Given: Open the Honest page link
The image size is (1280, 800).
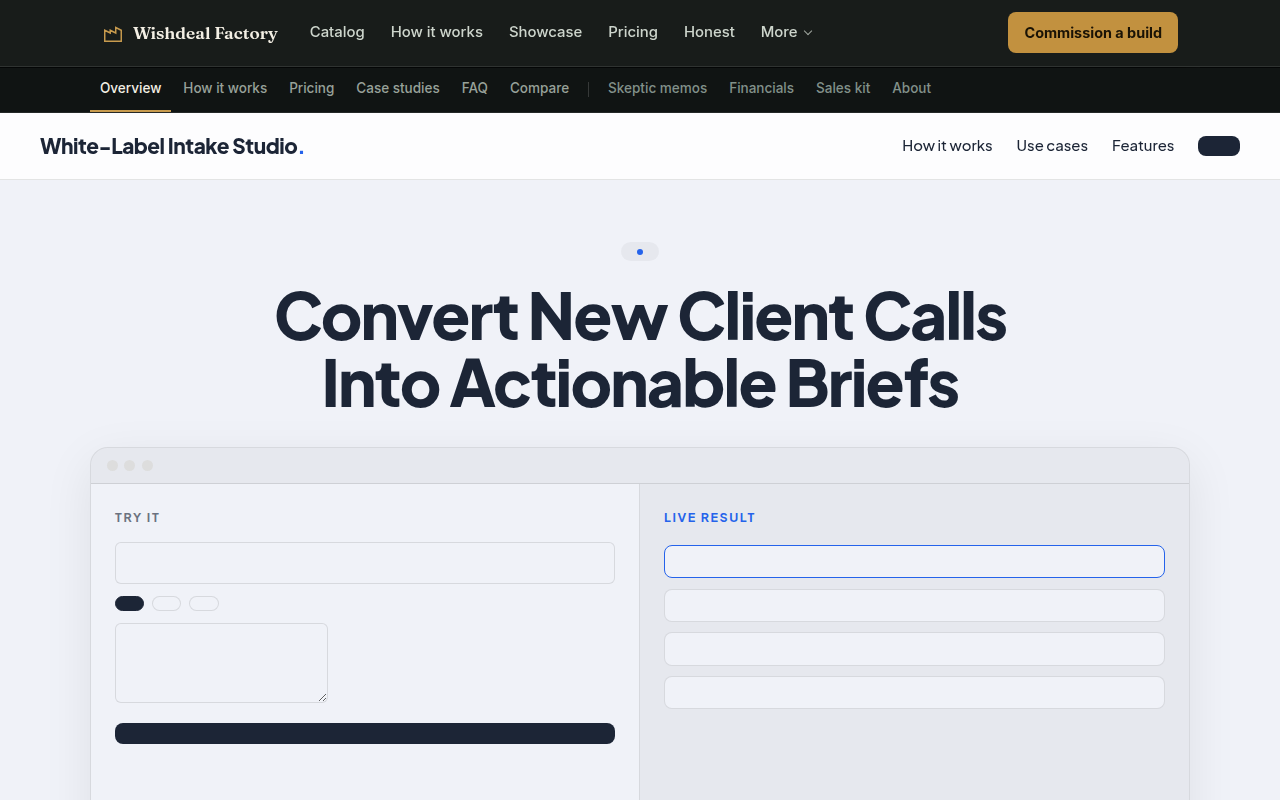Looking at the screenshot, I should coord(709,32).
